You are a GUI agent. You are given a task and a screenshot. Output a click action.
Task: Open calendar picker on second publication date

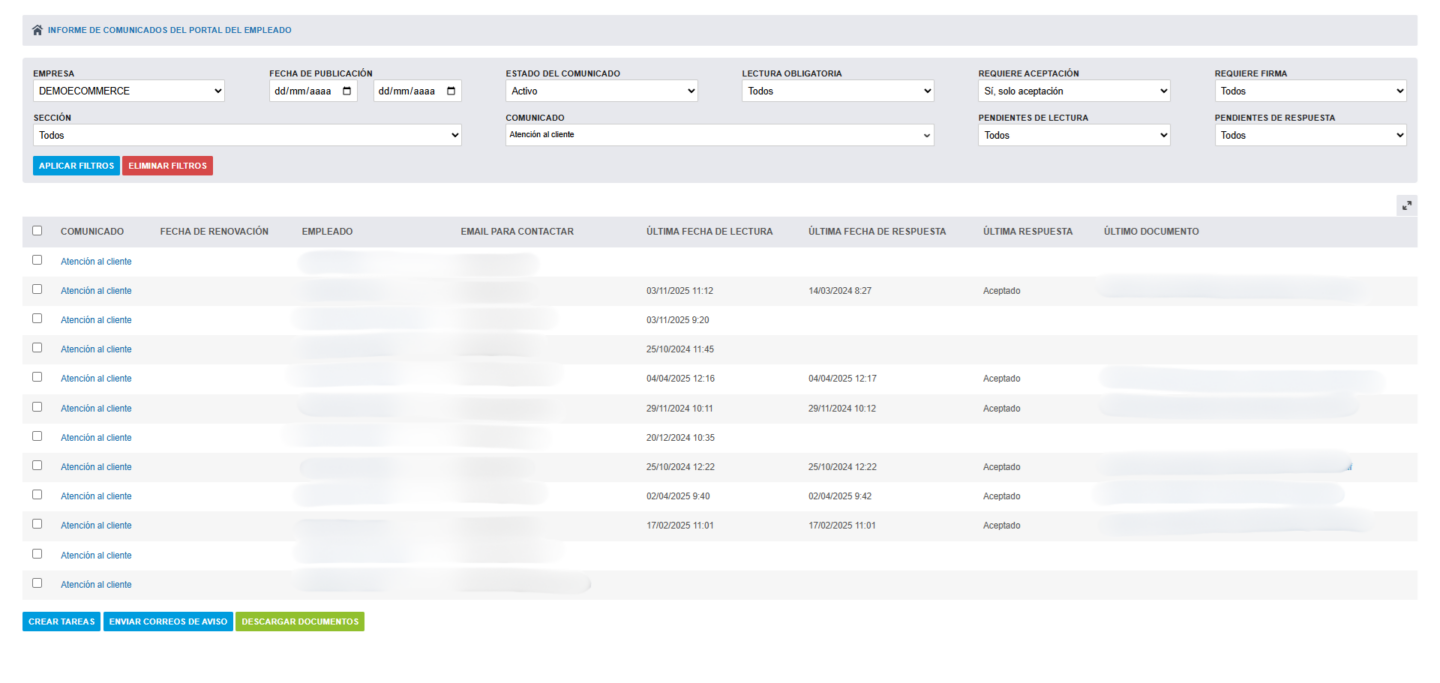tap(451, 91)
